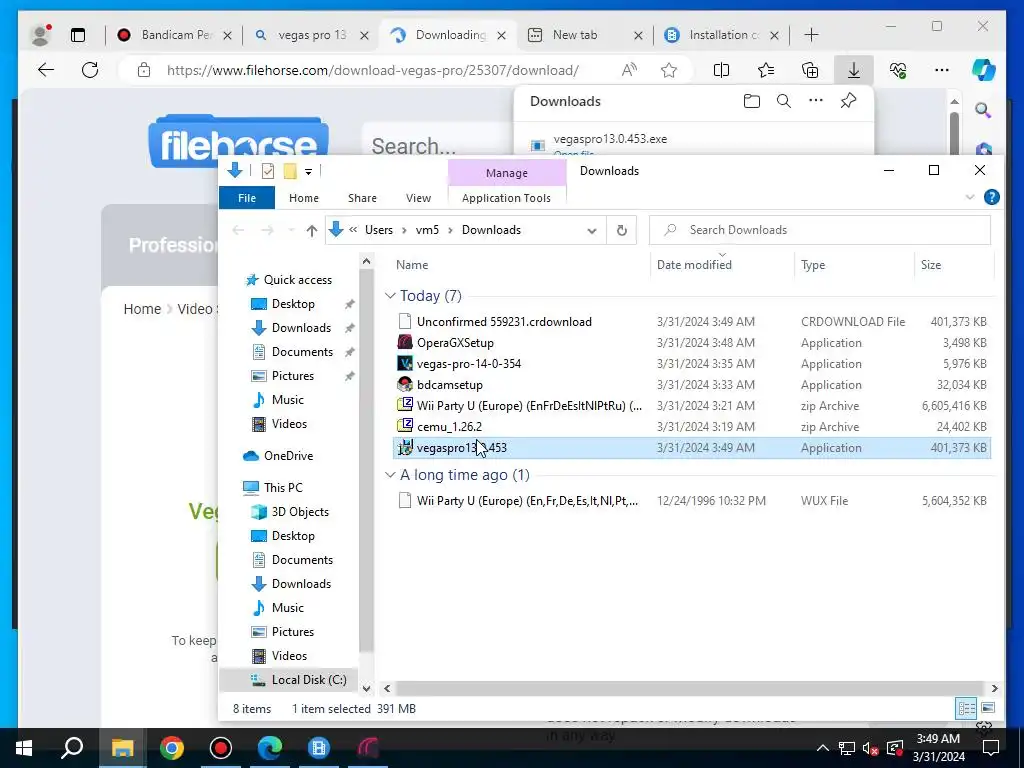
Task: Open Edge browser essentials heart icon
Action: point(898,70)
